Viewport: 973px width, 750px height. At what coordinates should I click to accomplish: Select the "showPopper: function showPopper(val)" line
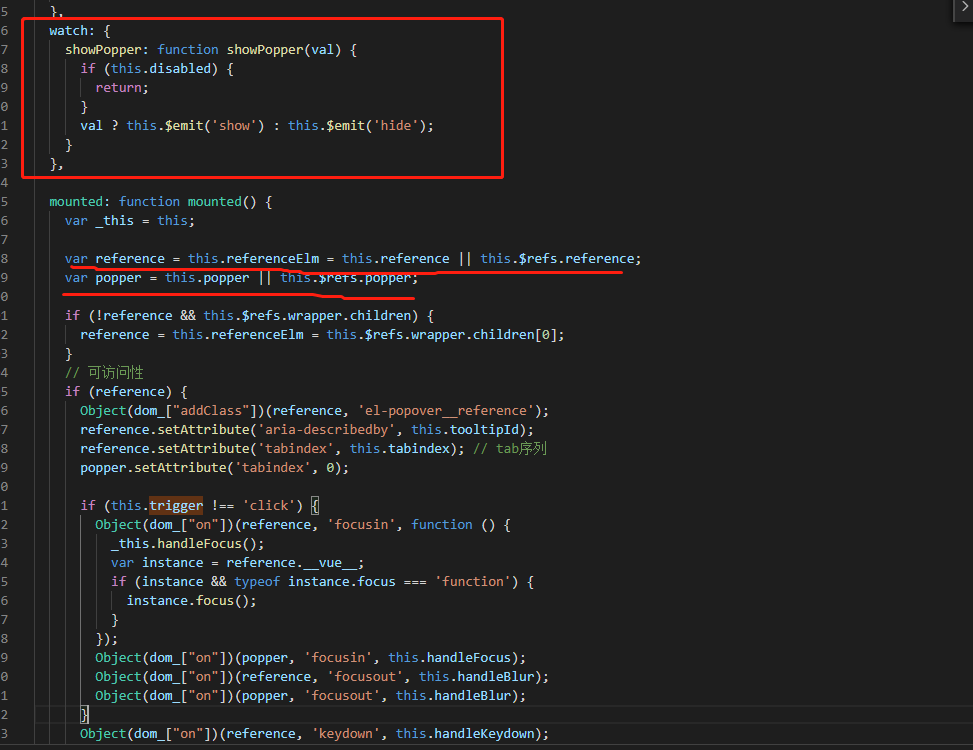pos(211,50)
